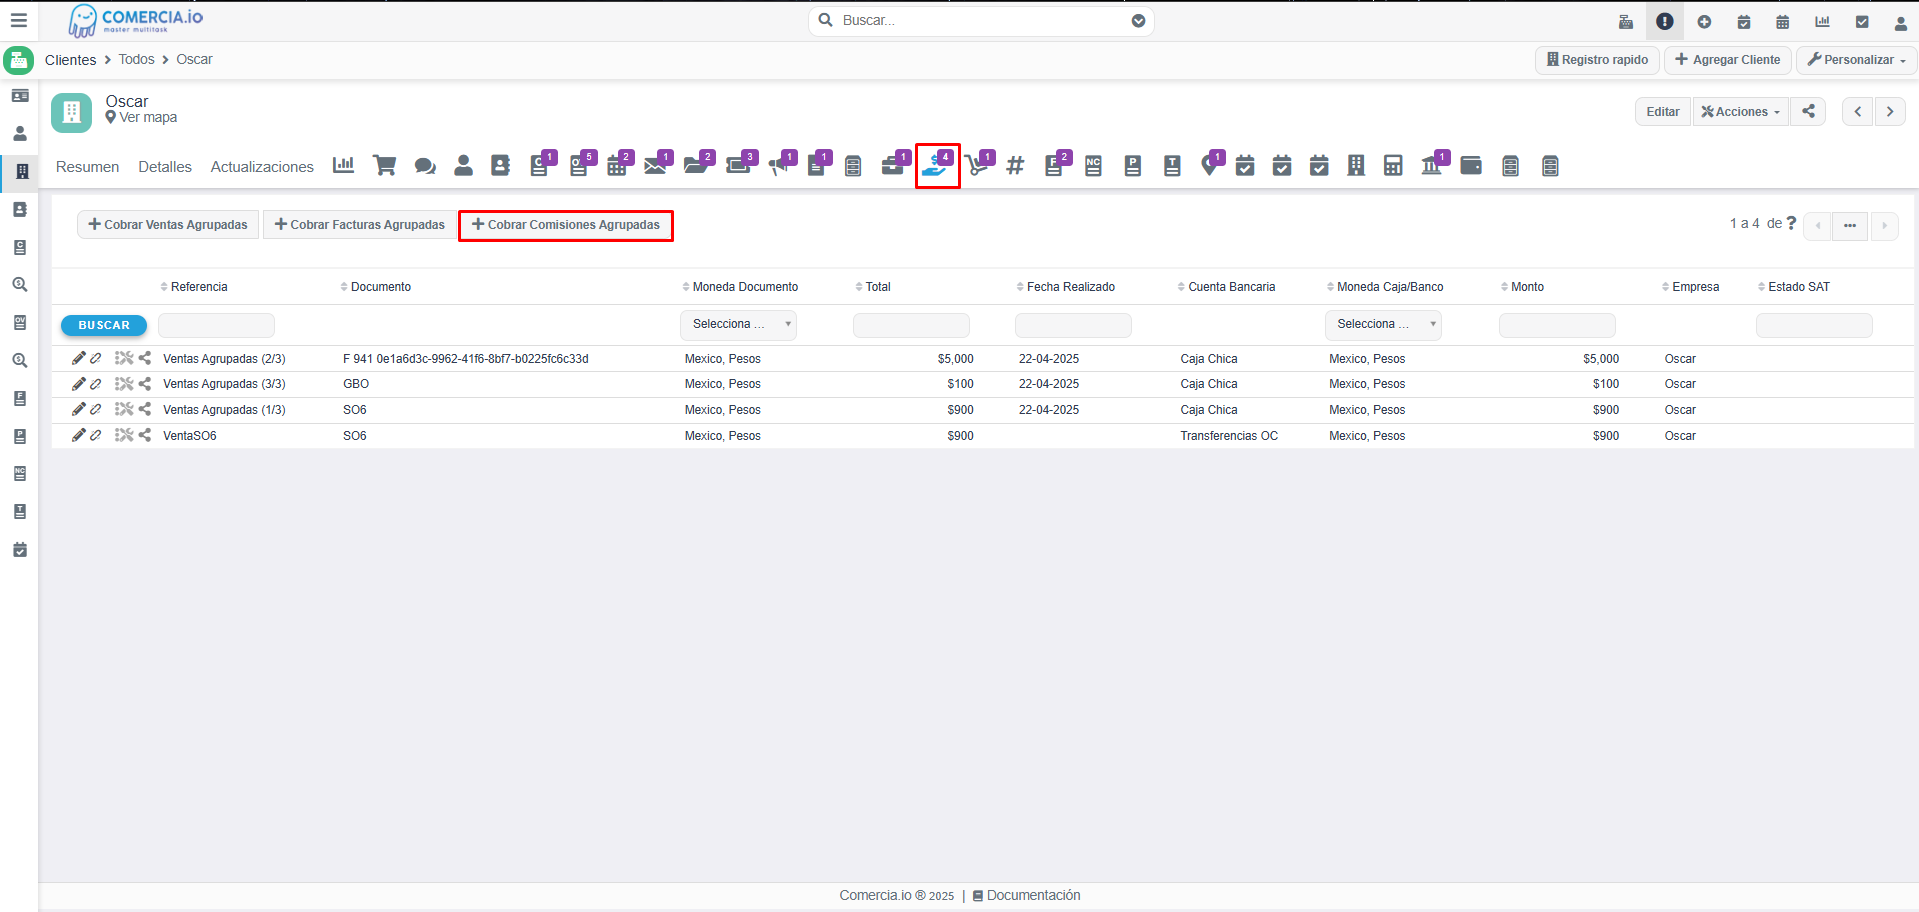The width and height of the screenshot is (1919, 912).
Task: Open the chat bubbles tab icon
Action: (x=425, y=166)
